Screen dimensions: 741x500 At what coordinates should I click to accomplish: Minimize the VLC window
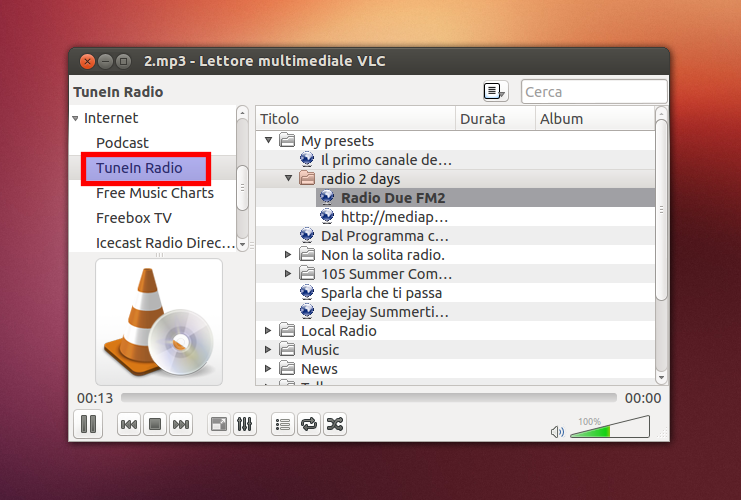pyautogui.click(x=105, y=61)
